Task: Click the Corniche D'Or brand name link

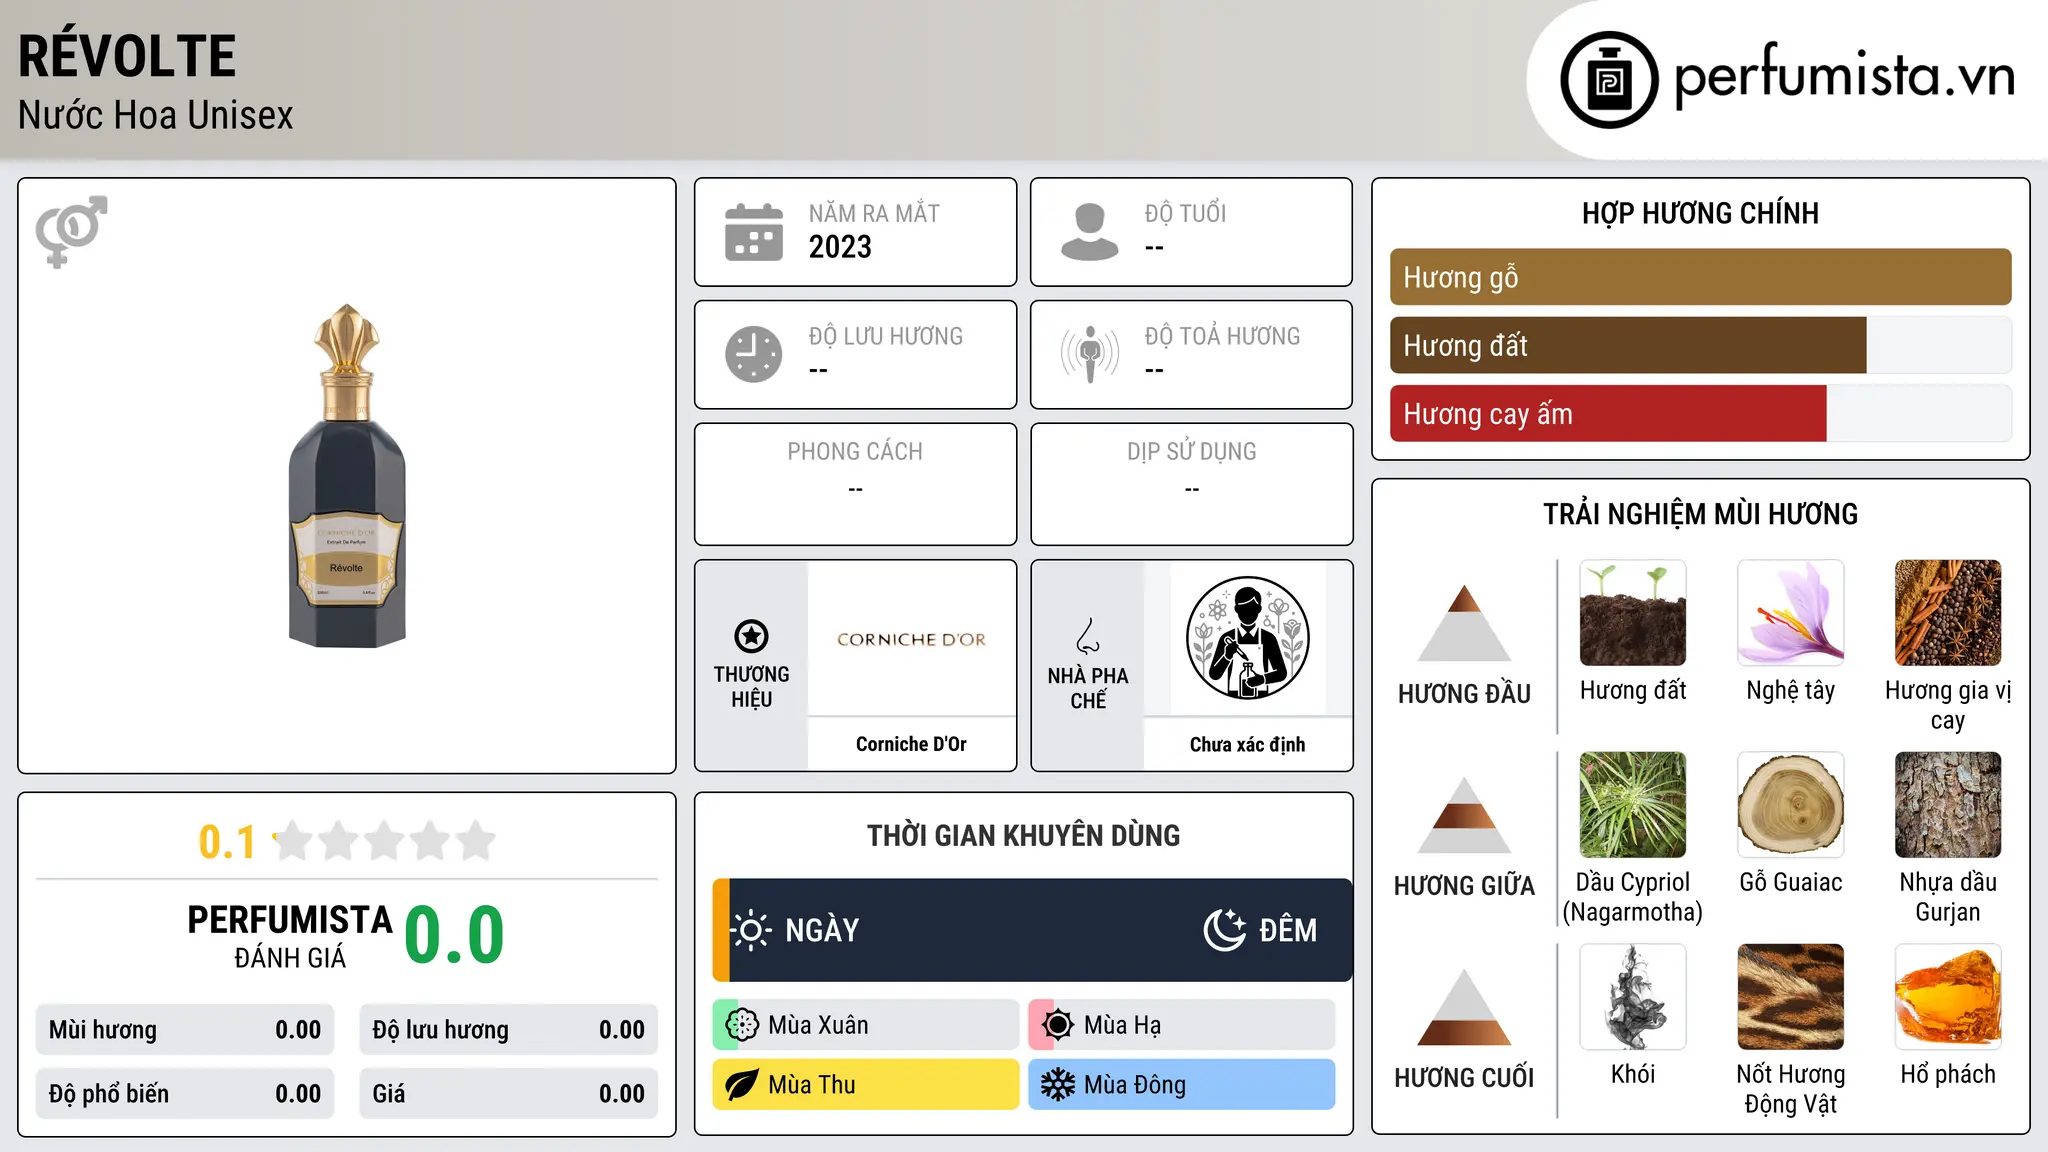Action: click(x=911, y=744)
